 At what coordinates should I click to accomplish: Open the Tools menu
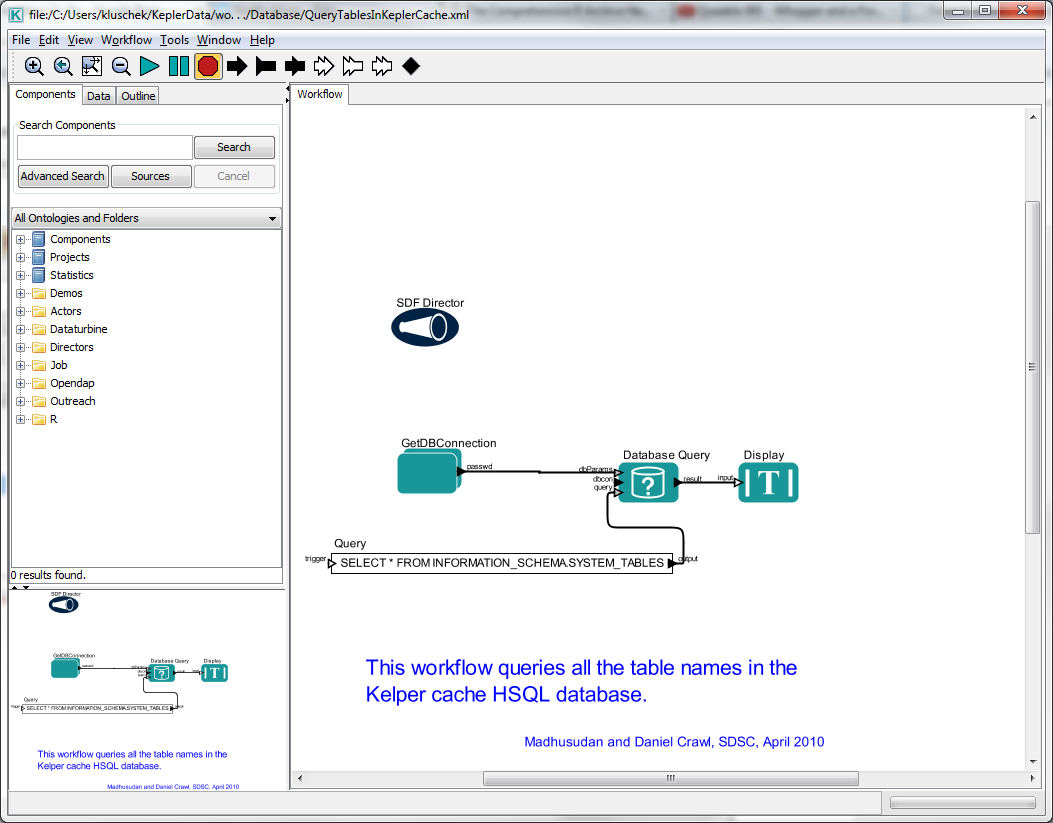pyautogui.click(x=174, y=40)
